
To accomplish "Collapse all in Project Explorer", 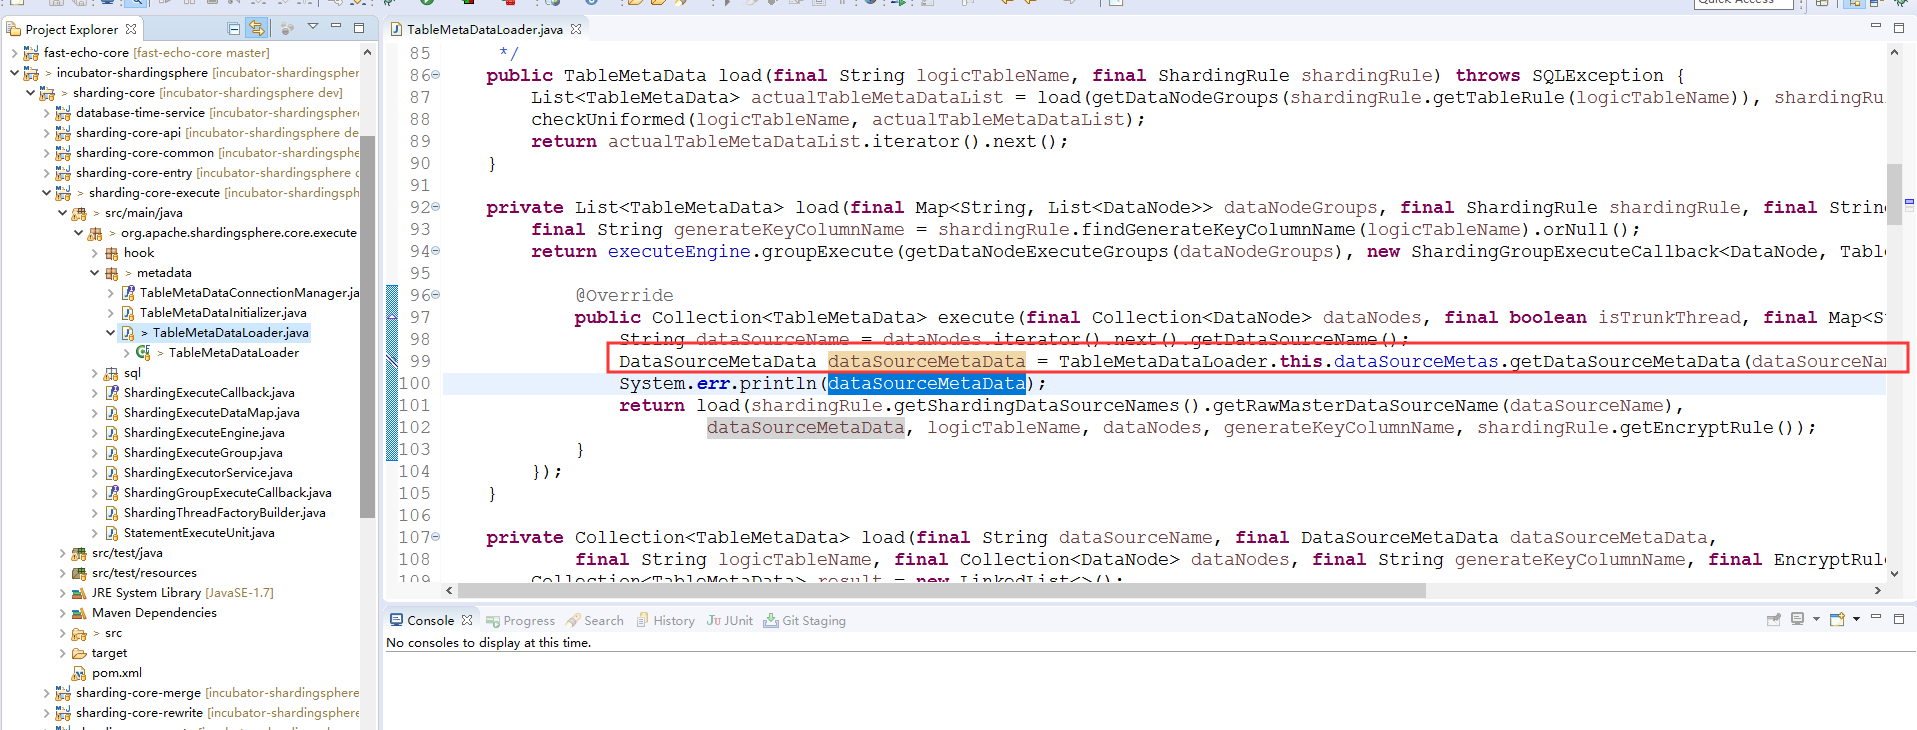I will (233, 28).
